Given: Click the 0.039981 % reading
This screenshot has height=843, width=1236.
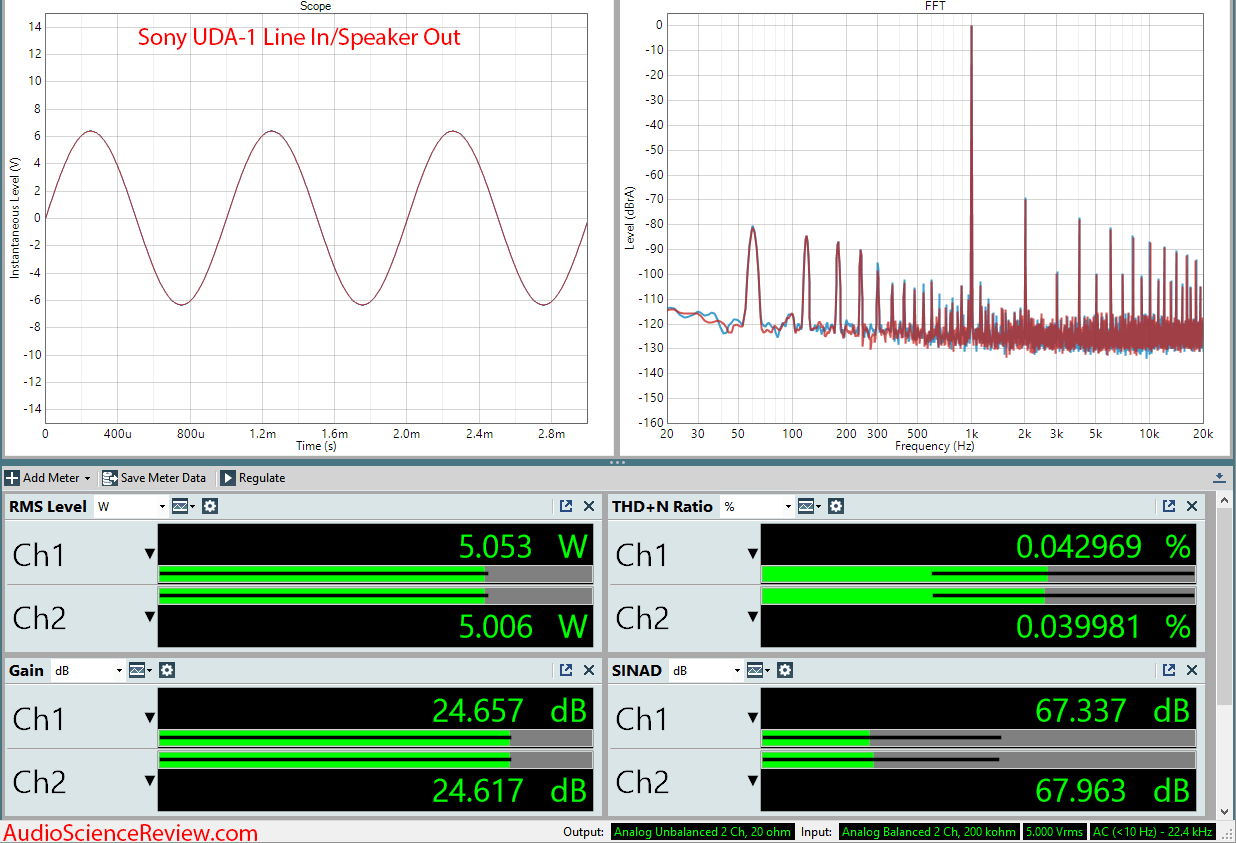Looking at the screenshot, I should tap(1104, 626).
